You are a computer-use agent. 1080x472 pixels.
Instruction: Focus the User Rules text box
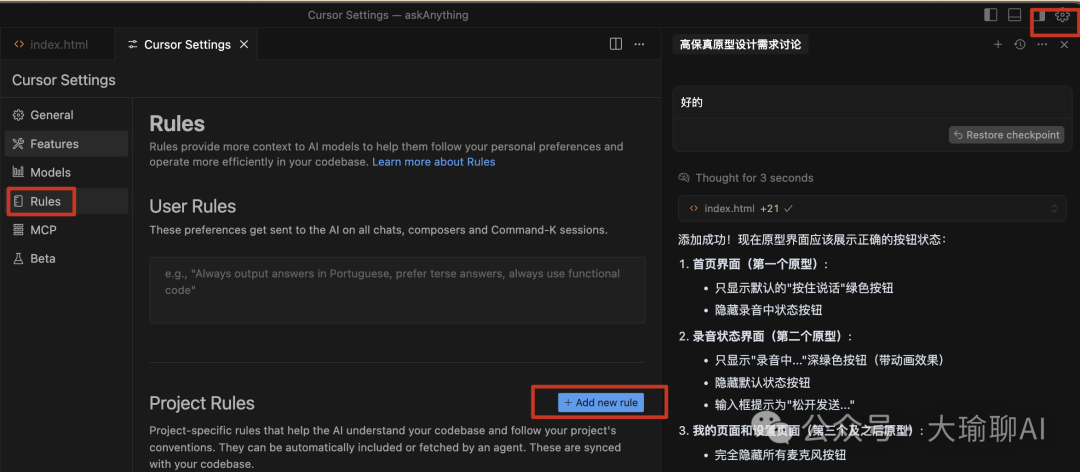coord(397,290)
